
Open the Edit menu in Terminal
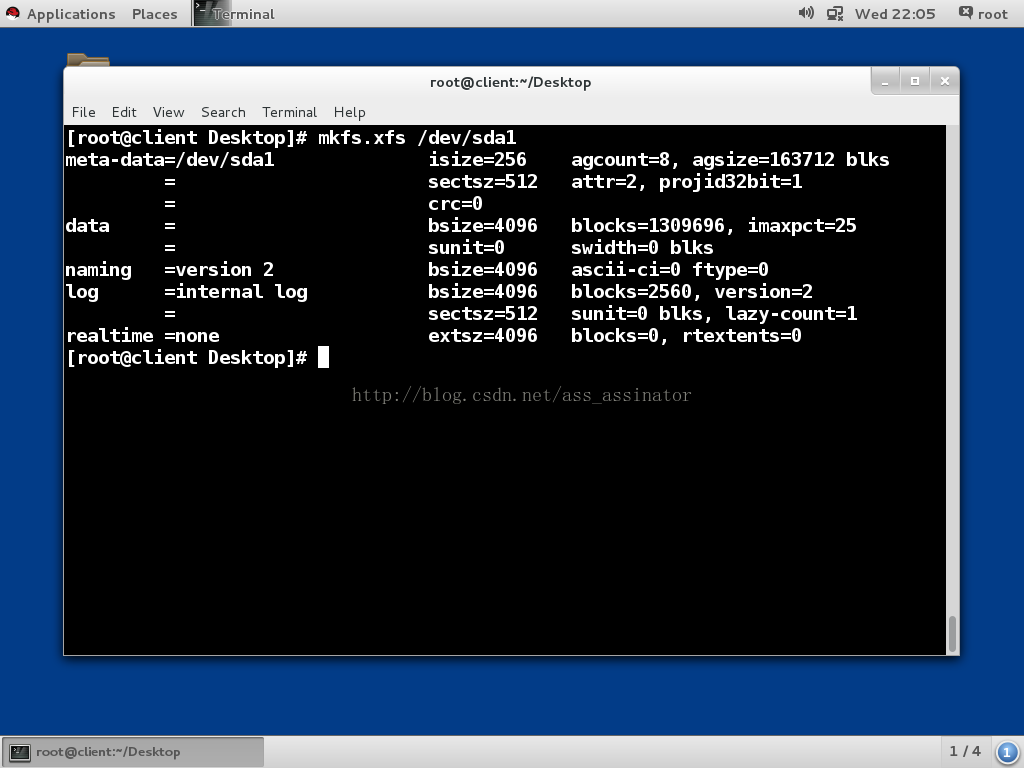point(124,112)
